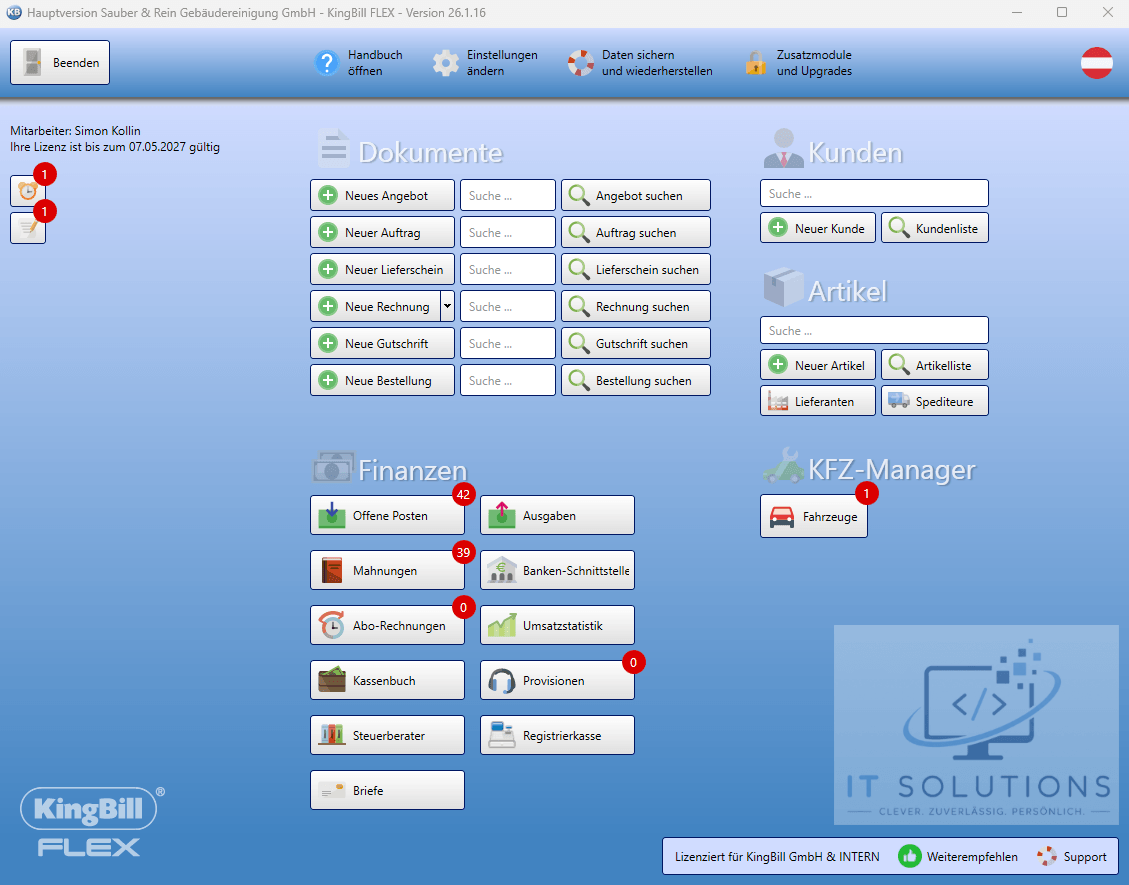This screenshot has height=885, width=1129.
Task: Focus the Gutschrift search field
Action: 508,343
